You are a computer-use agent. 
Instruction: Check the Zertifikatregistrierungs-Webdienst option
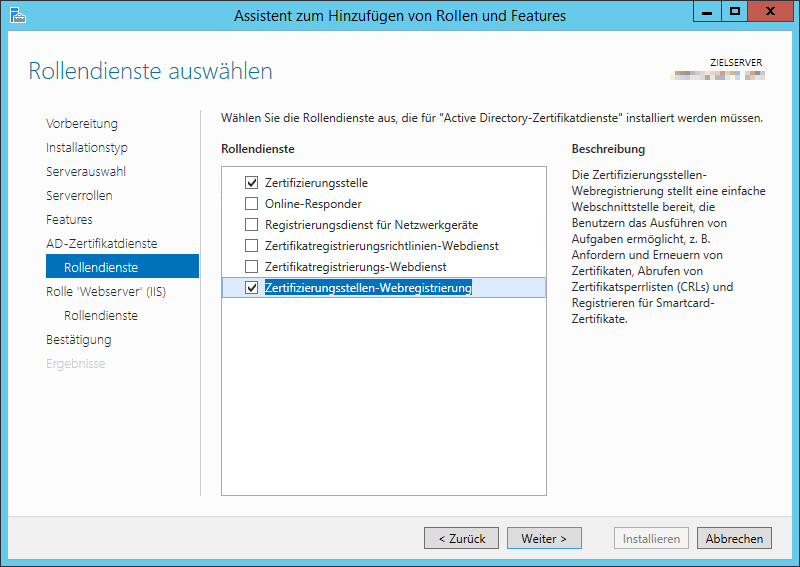tap(251, 267)
